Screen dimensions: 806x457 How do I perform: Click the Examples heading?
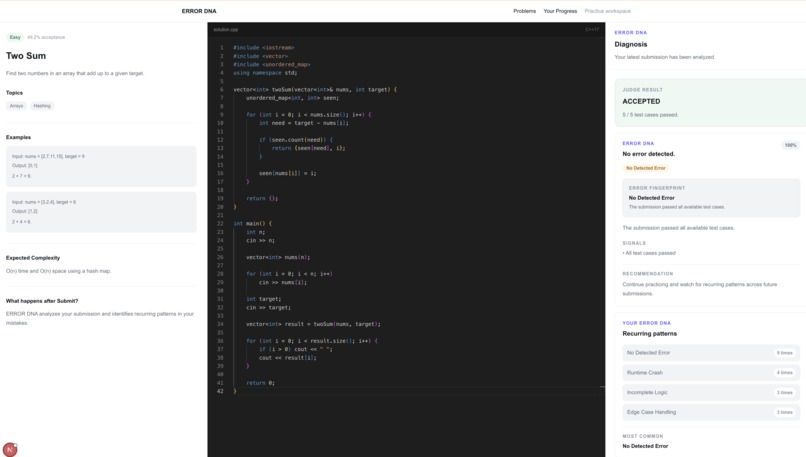click(19, 137)
